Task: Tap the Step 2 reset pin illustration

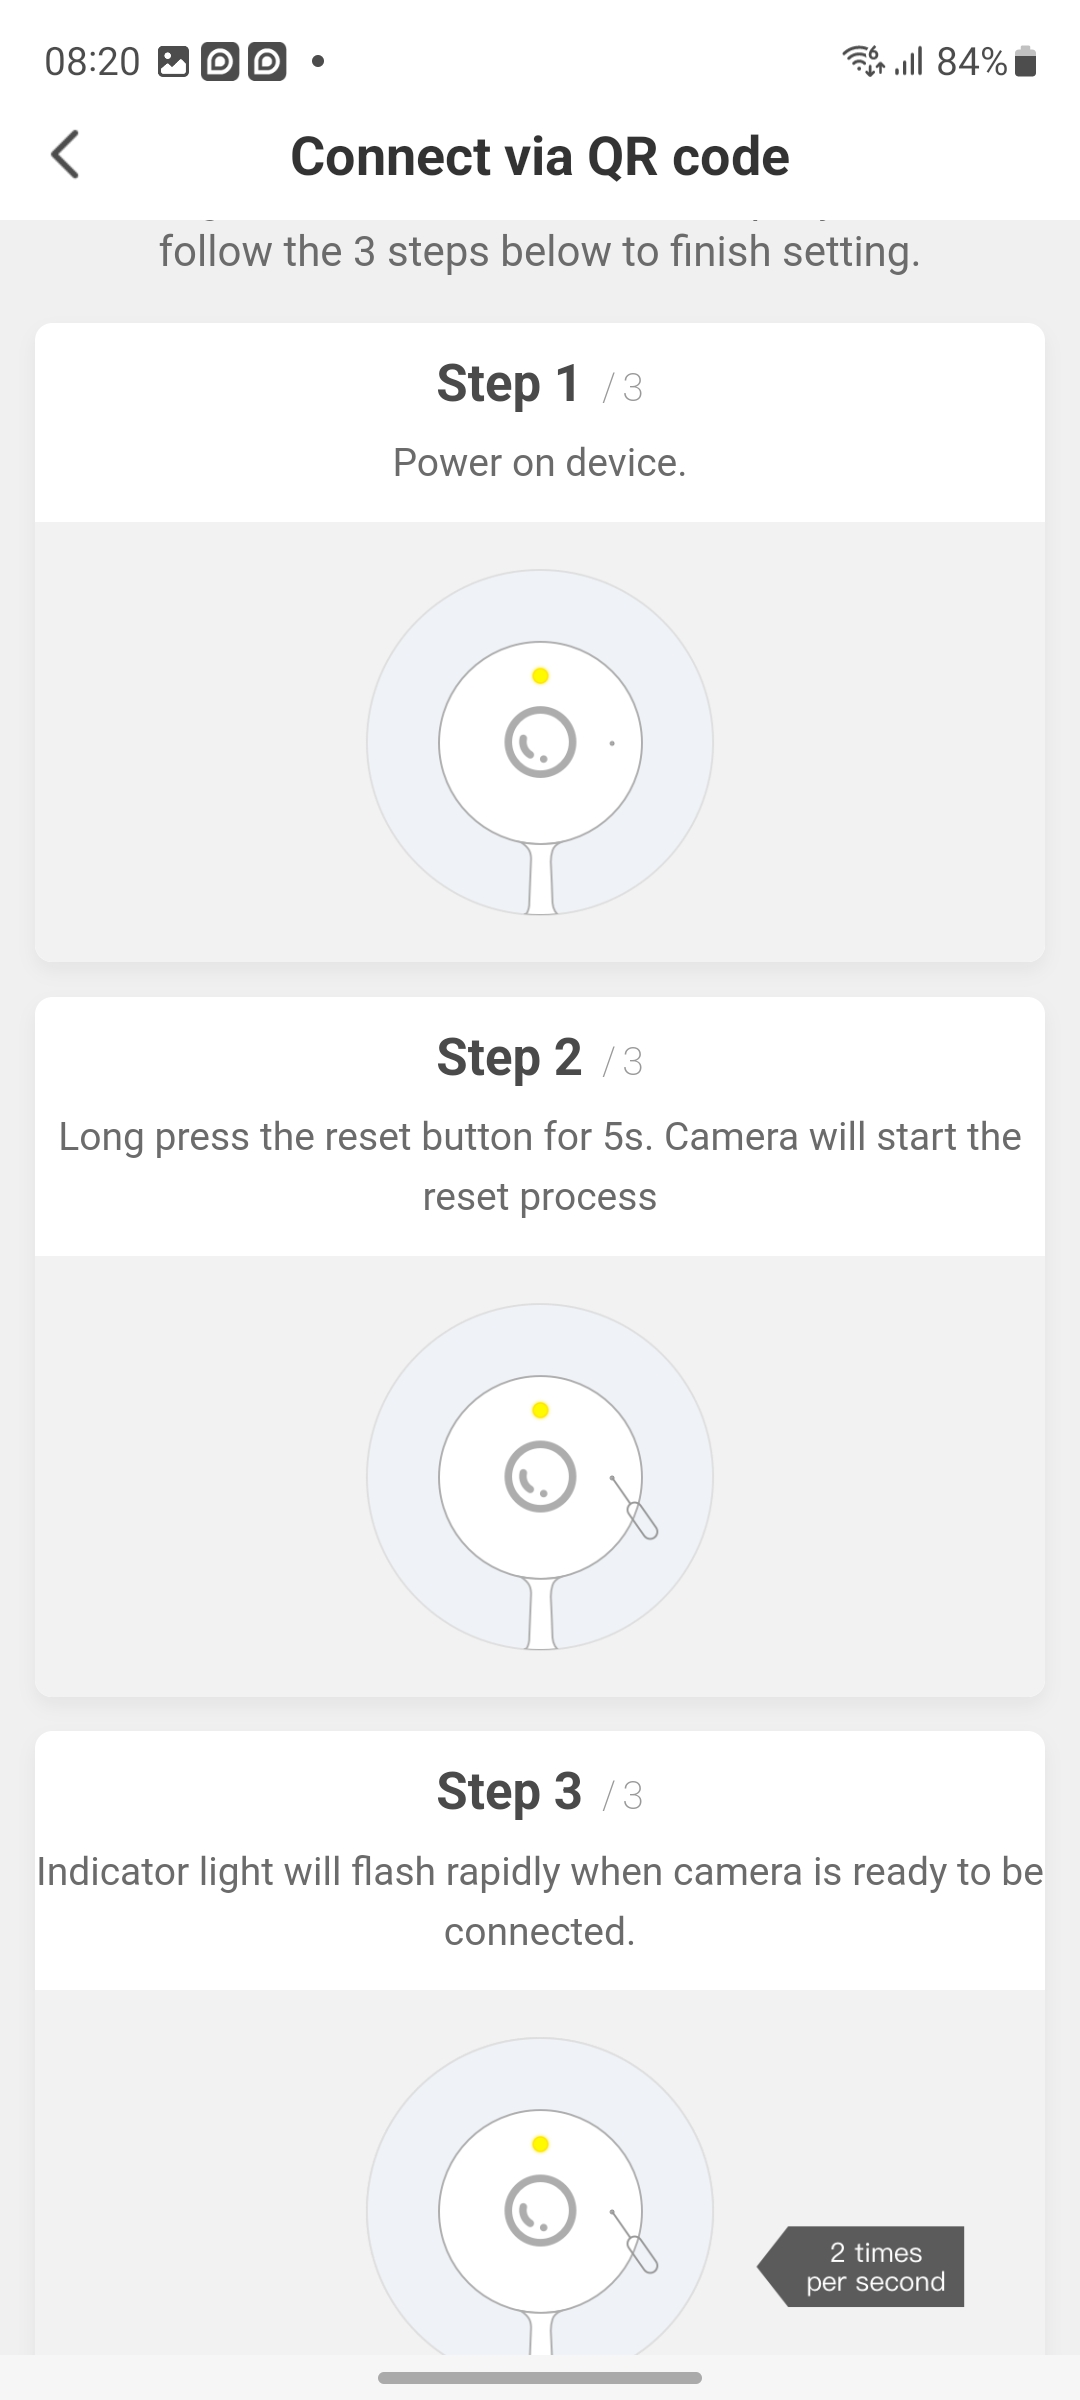Action: (540, 1476)
